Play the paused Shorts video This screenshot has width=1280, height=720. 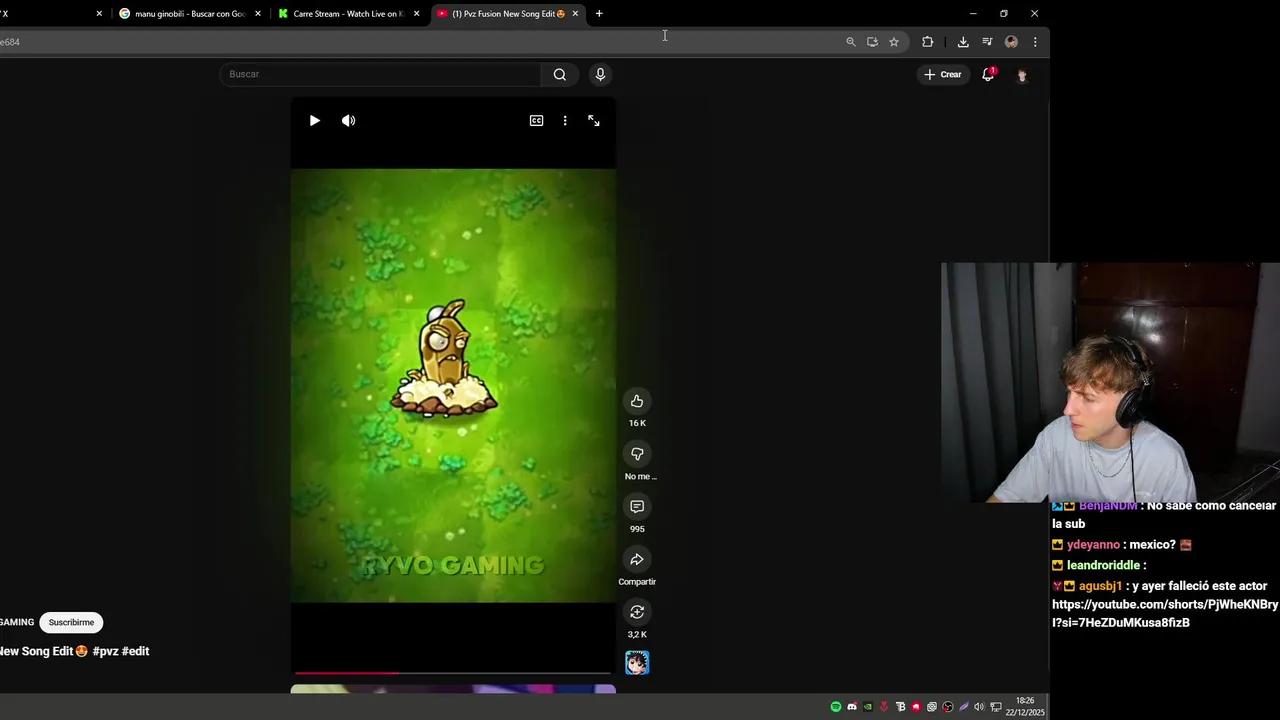click(314, 120)
